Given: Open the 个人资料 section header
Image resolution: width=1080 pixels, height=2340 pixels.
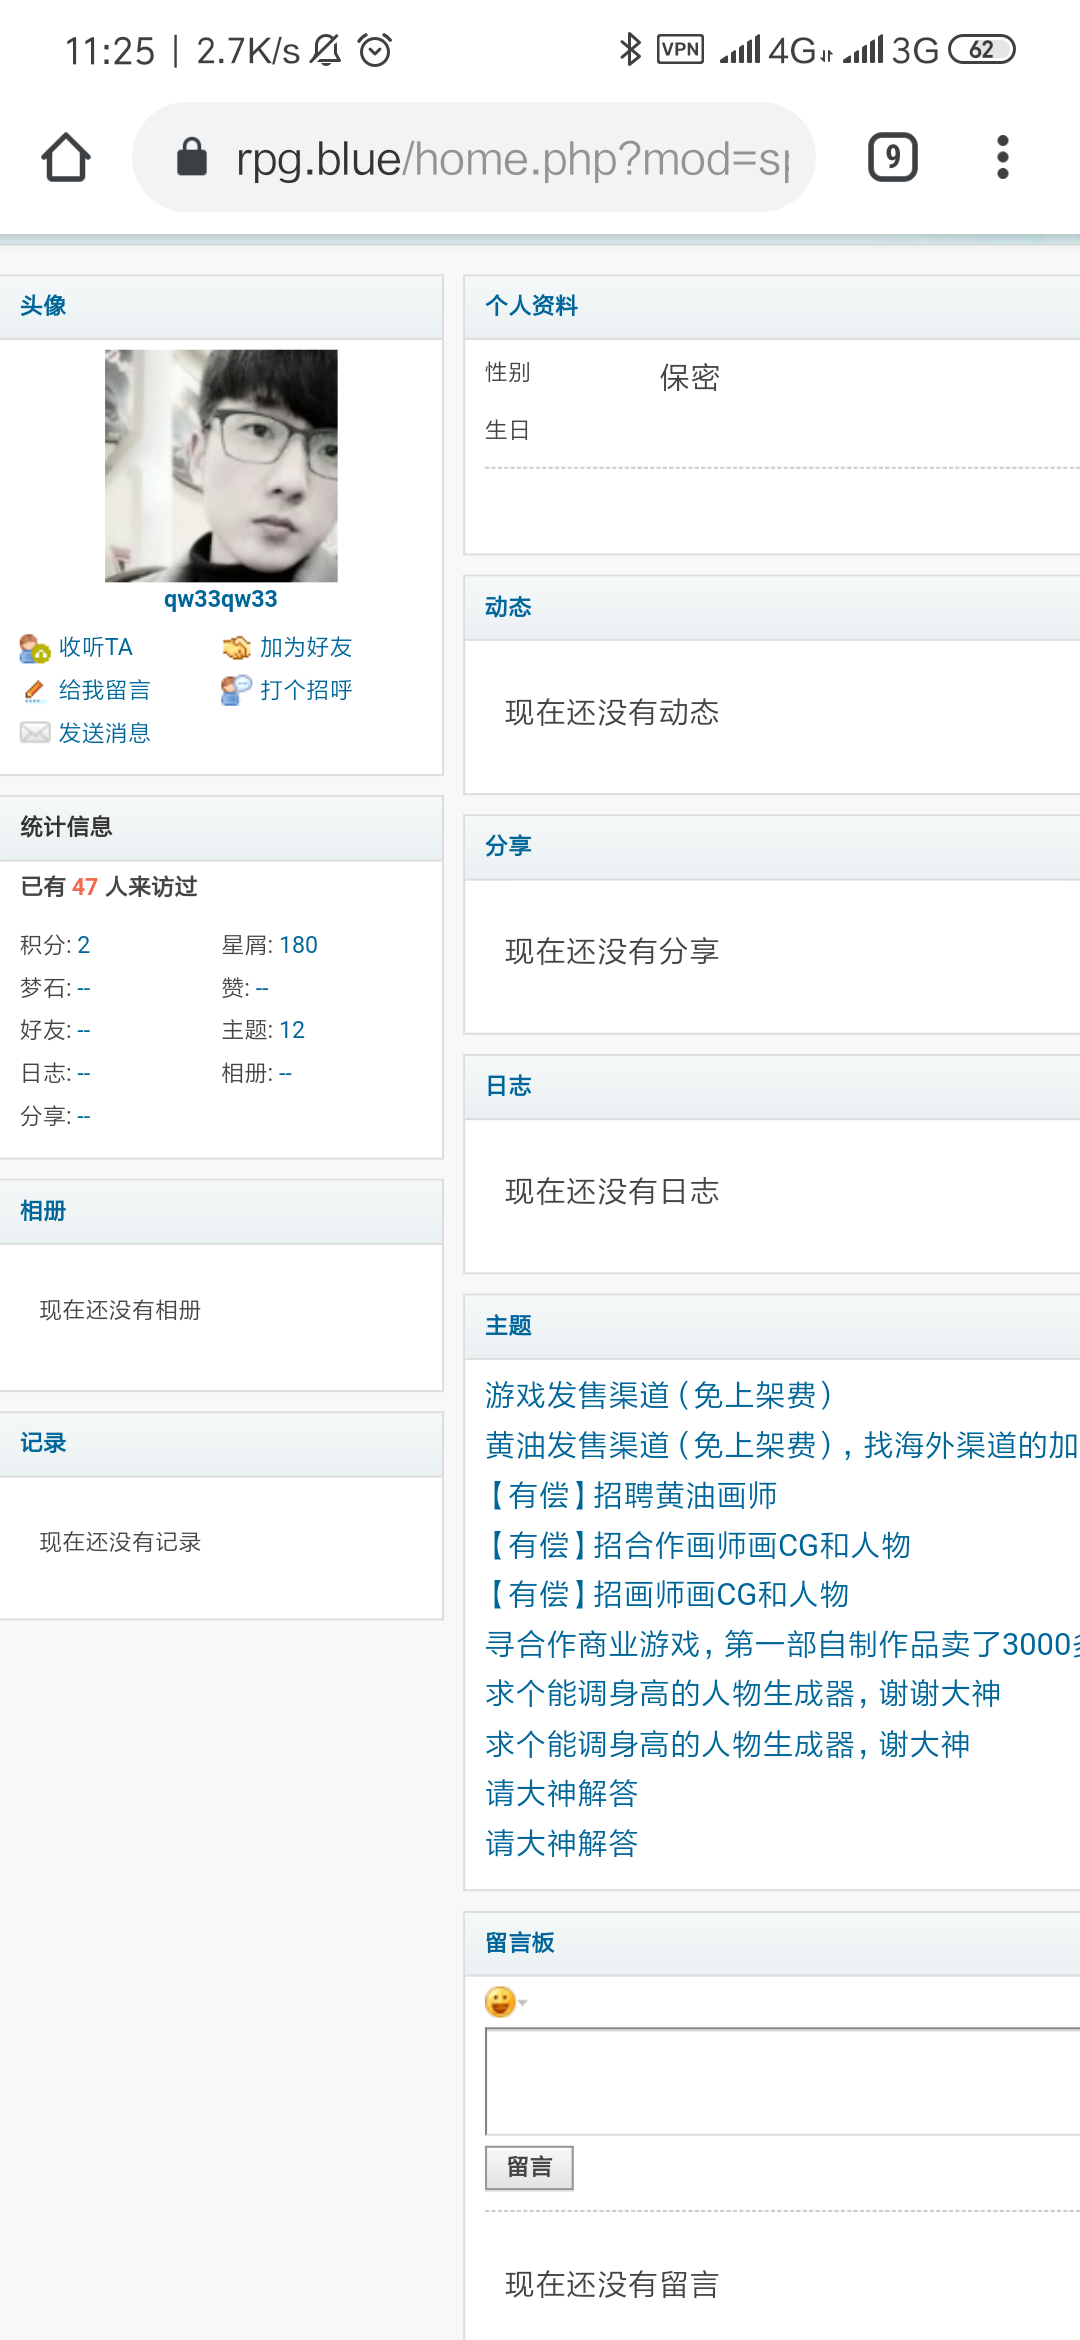Looking at the screenshot, I should tap(532, 306).
